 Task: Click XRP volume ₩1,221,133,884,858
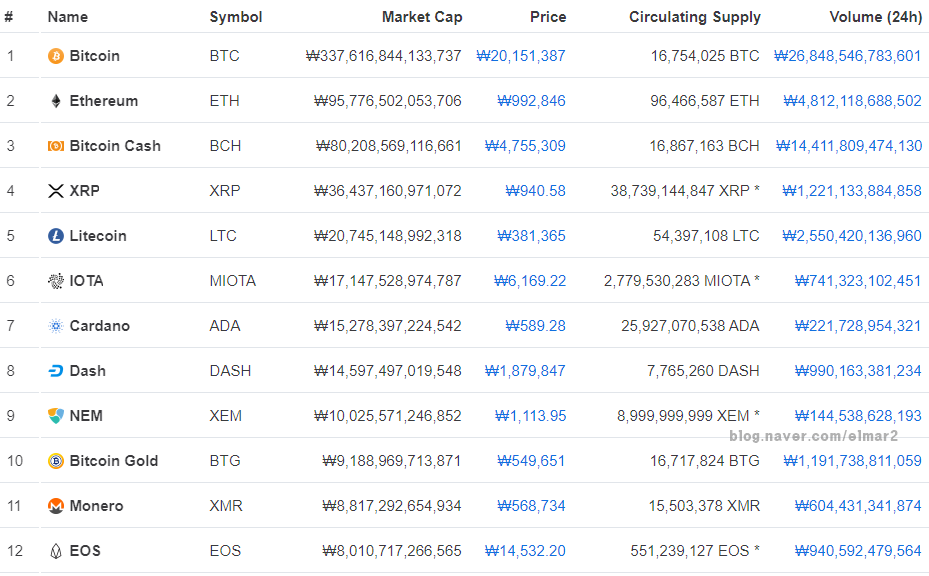click(x=852, y=191)
